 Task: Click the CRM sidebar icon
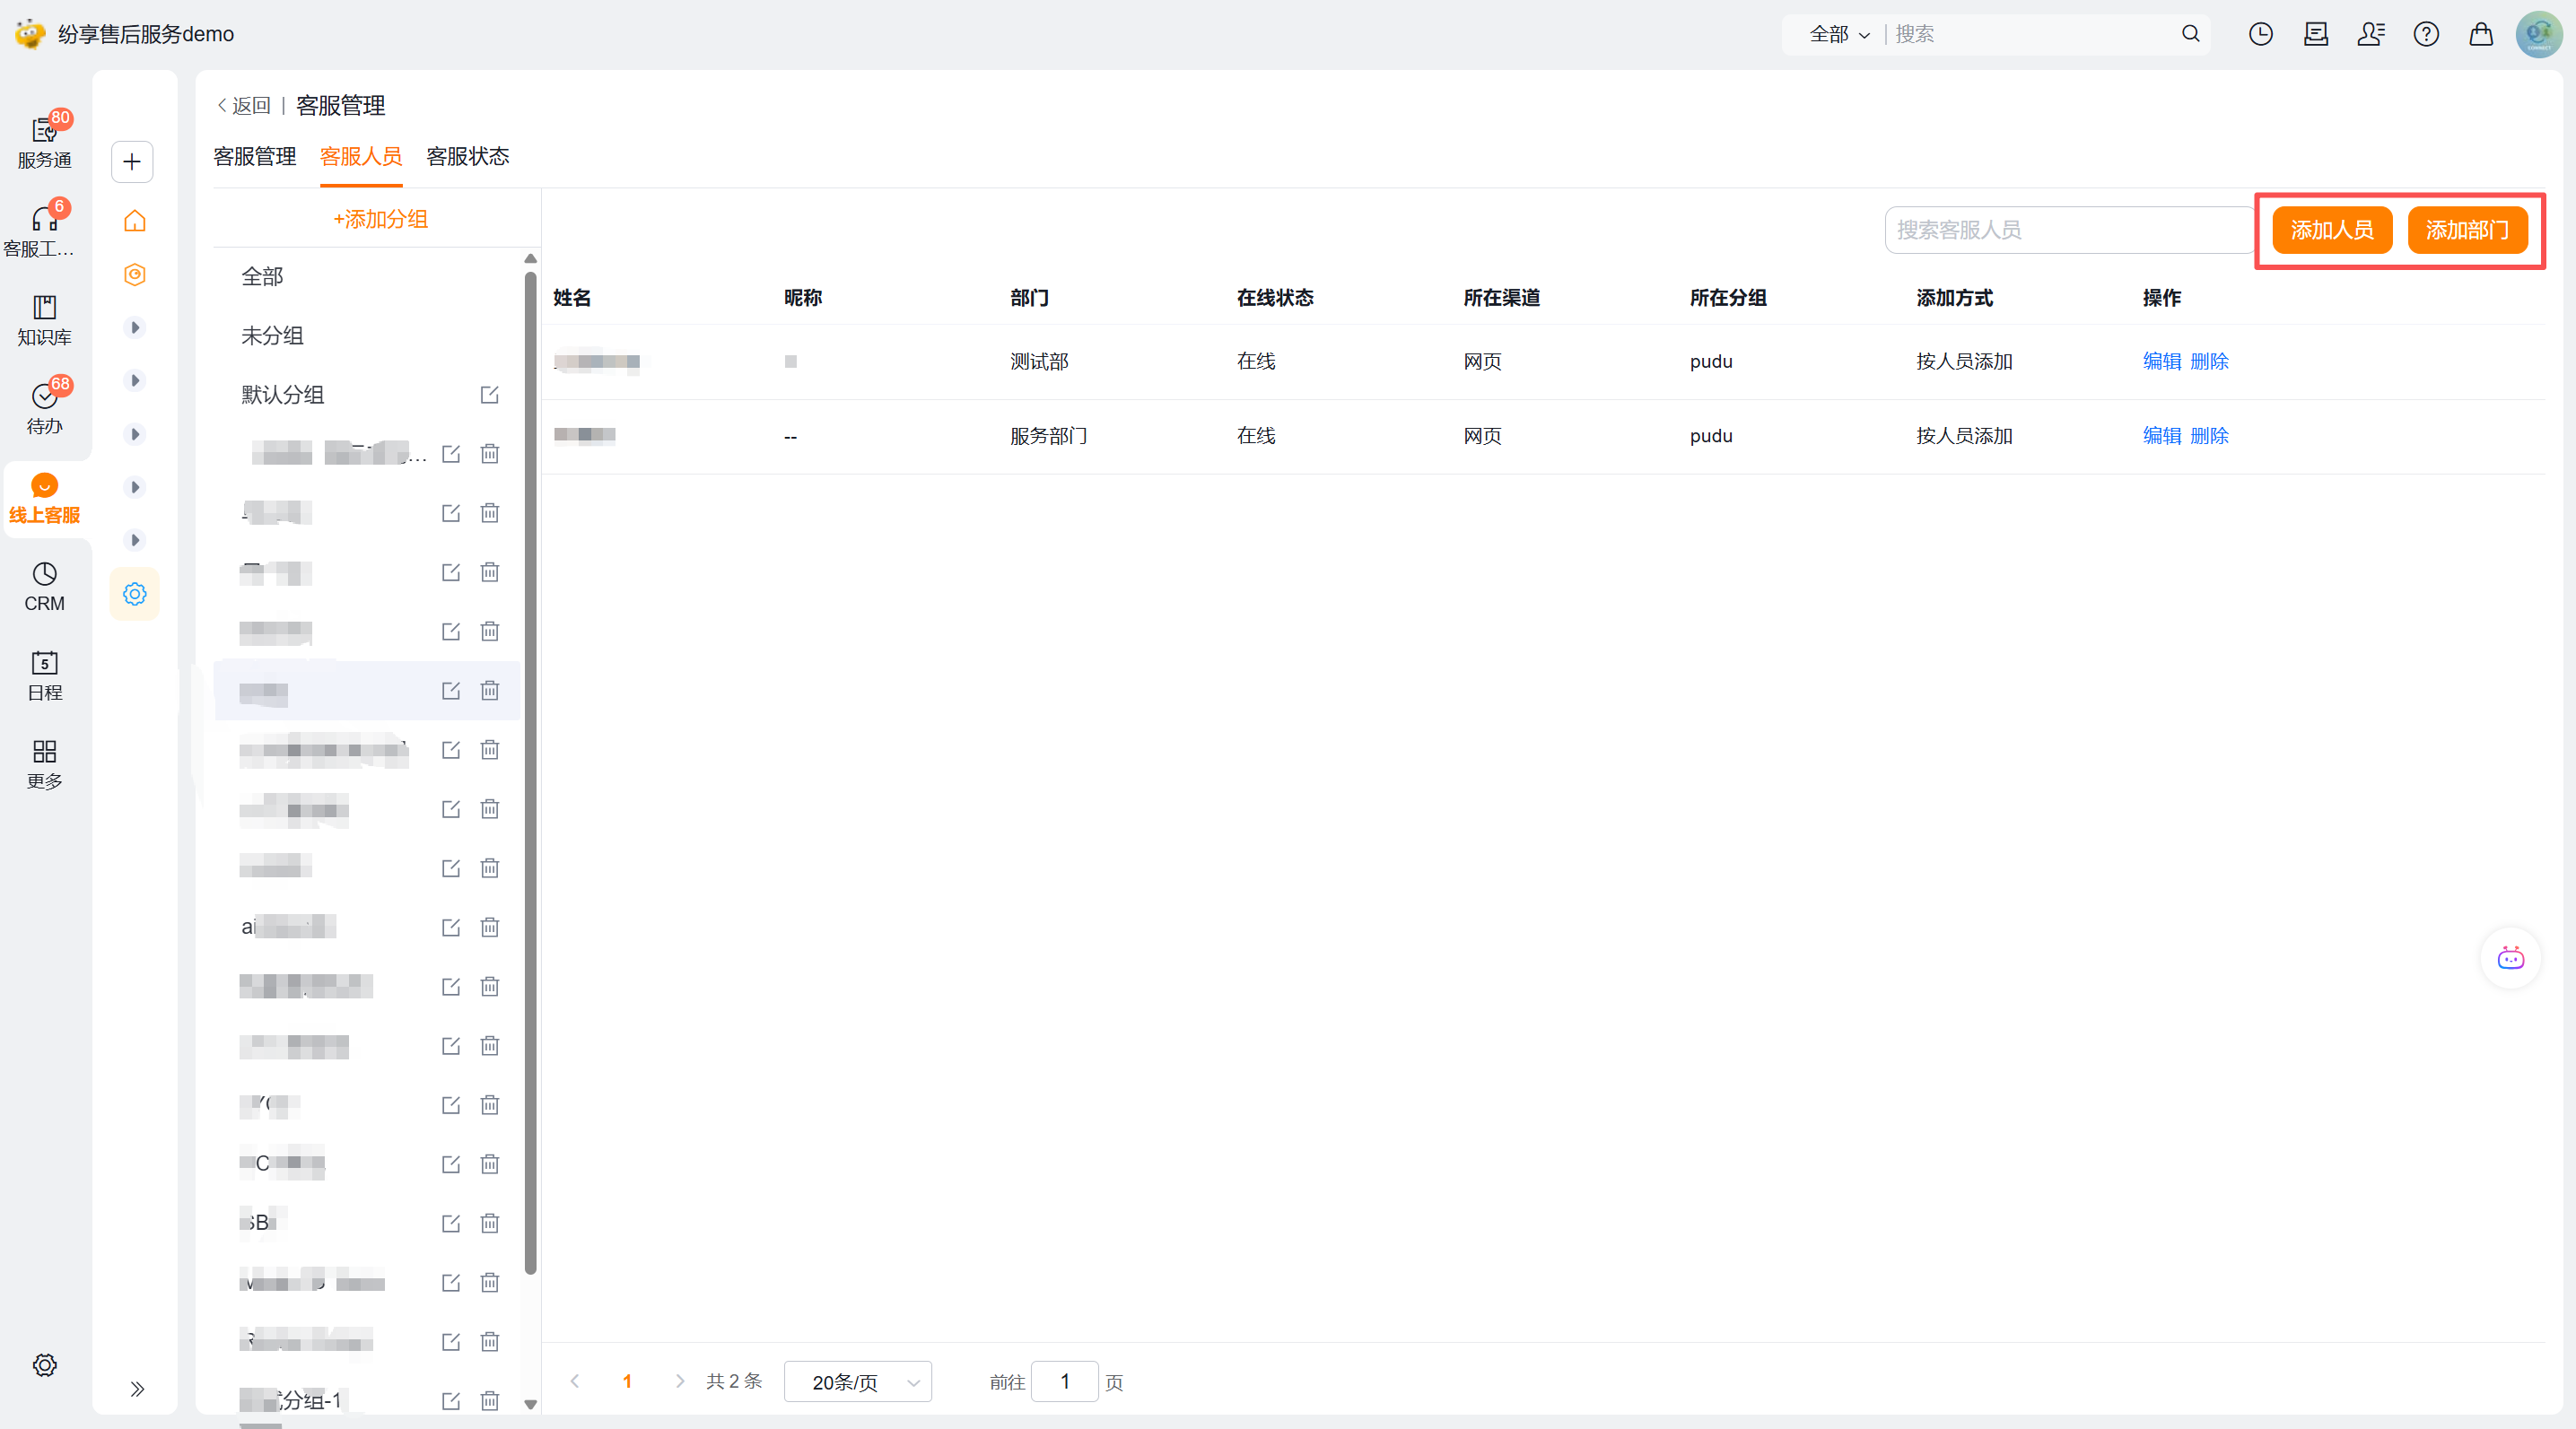click(x=44, y=586)
